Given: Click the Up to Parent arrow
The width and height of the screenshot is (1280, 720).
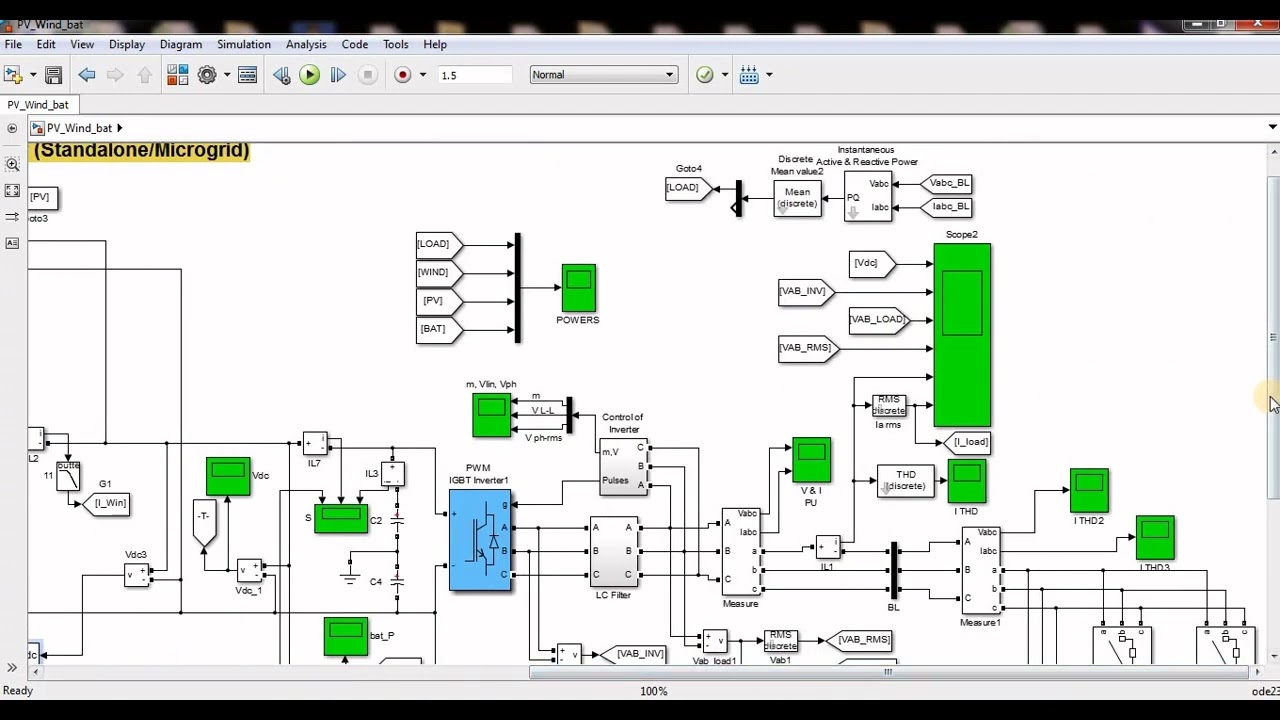Looking at the screenshot, I should 144,75.
